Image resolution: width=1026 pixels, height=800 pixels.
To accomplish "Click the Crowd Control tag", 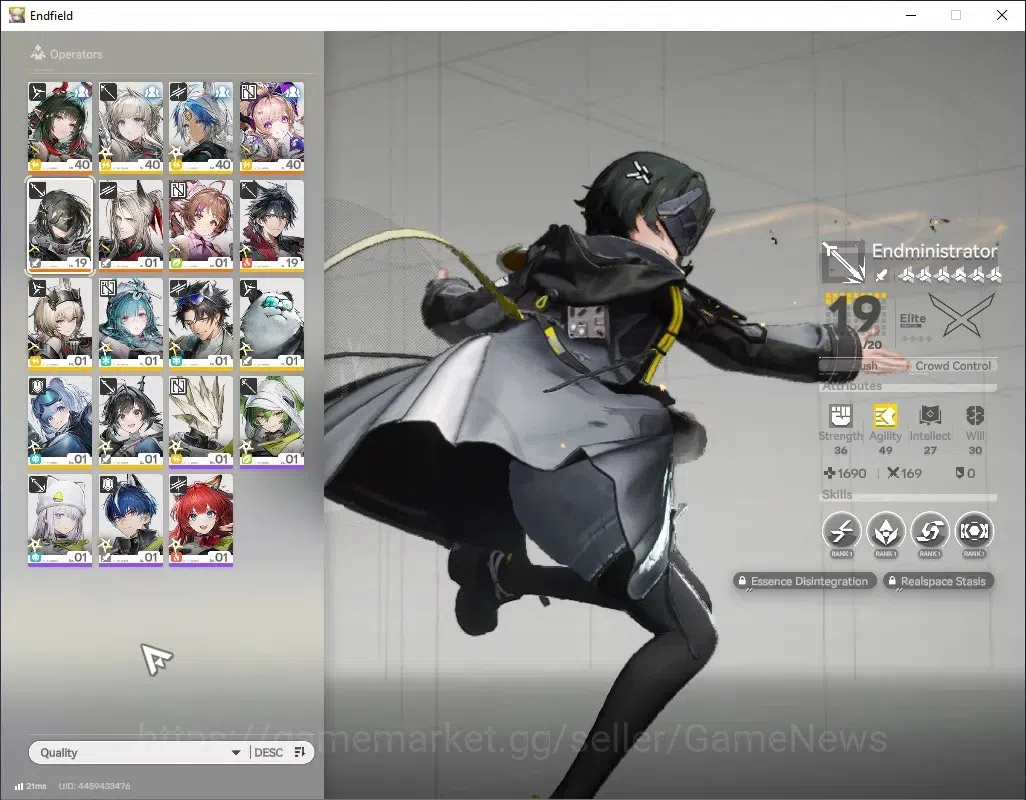I will point(953,366).
